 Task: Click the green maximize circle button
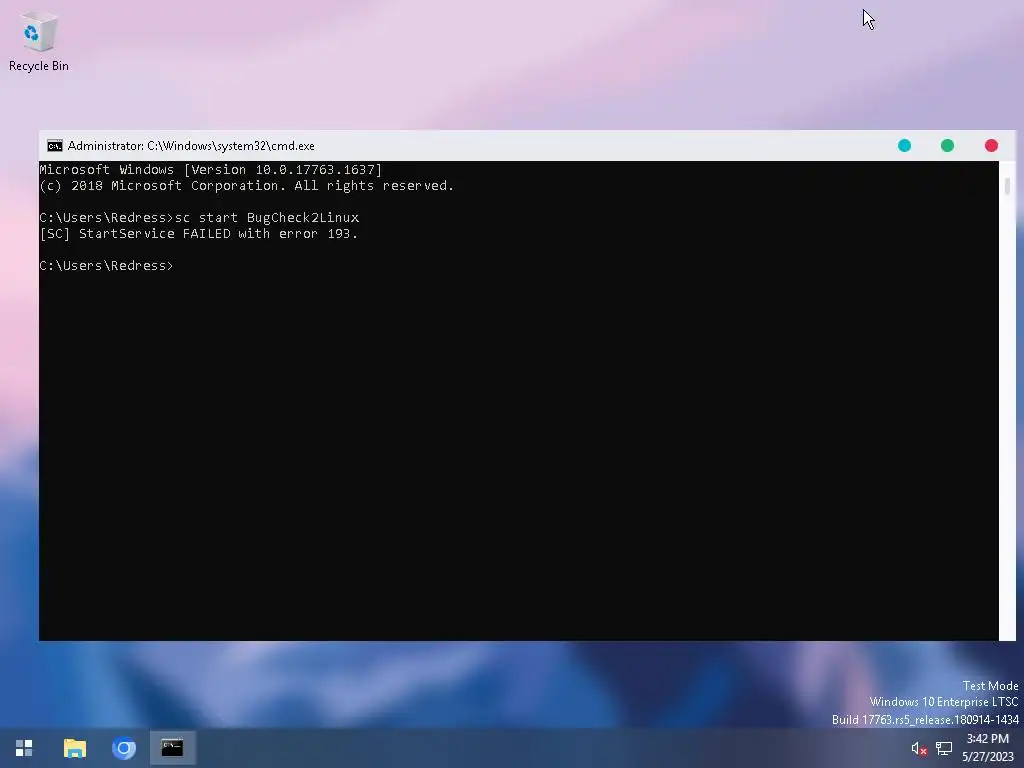(x=948, y=146)
